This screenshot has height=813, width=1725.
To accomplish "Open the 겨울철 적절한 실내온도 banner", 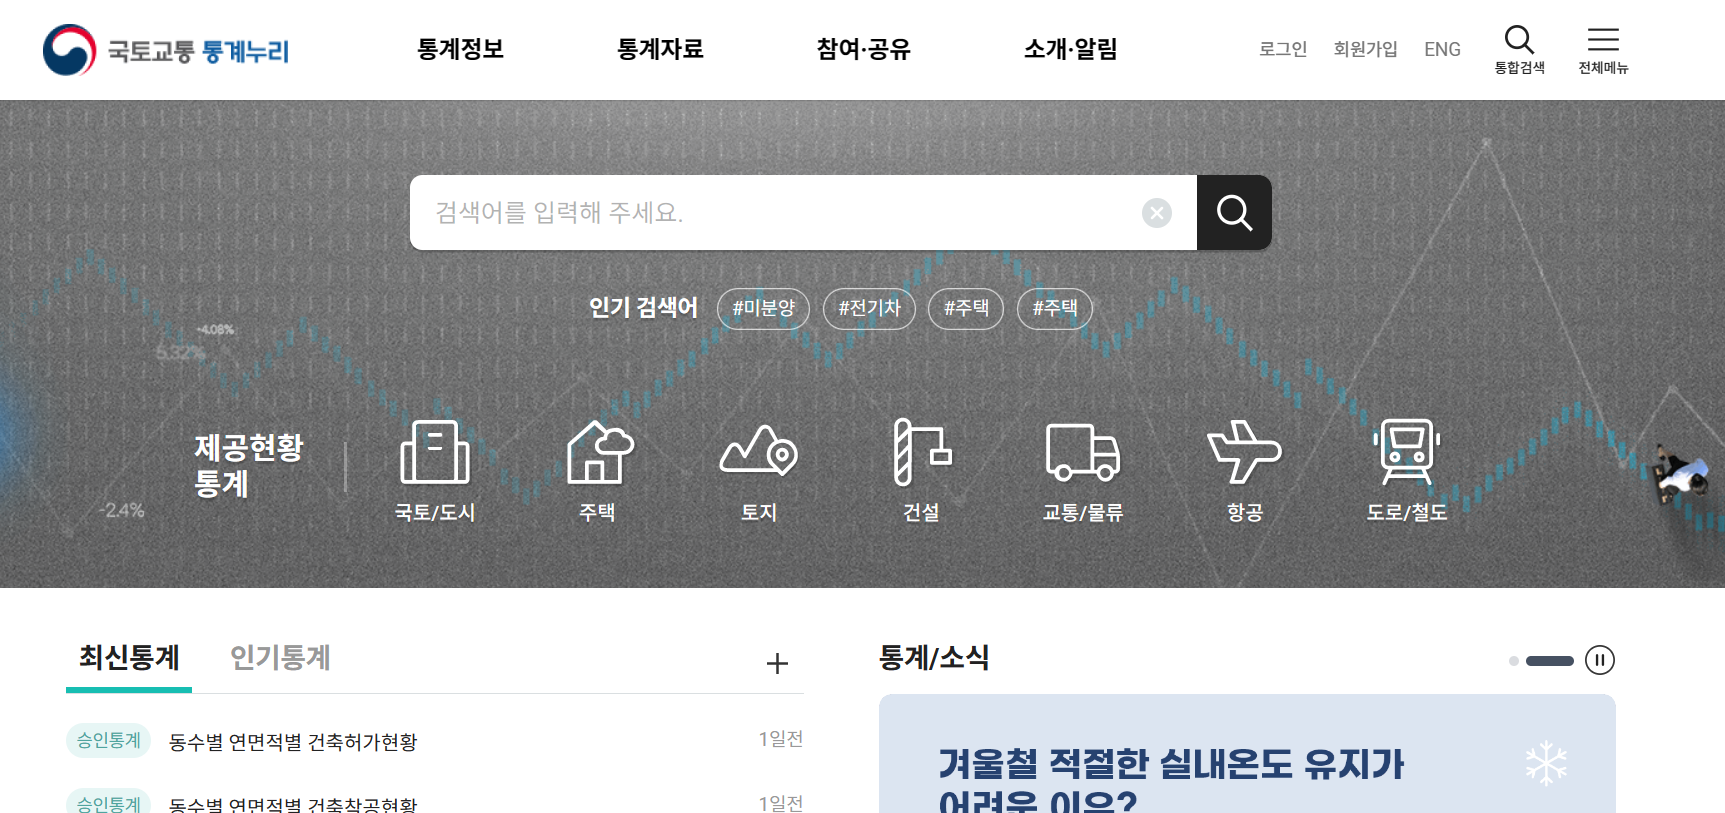I will pos(1247,754).
